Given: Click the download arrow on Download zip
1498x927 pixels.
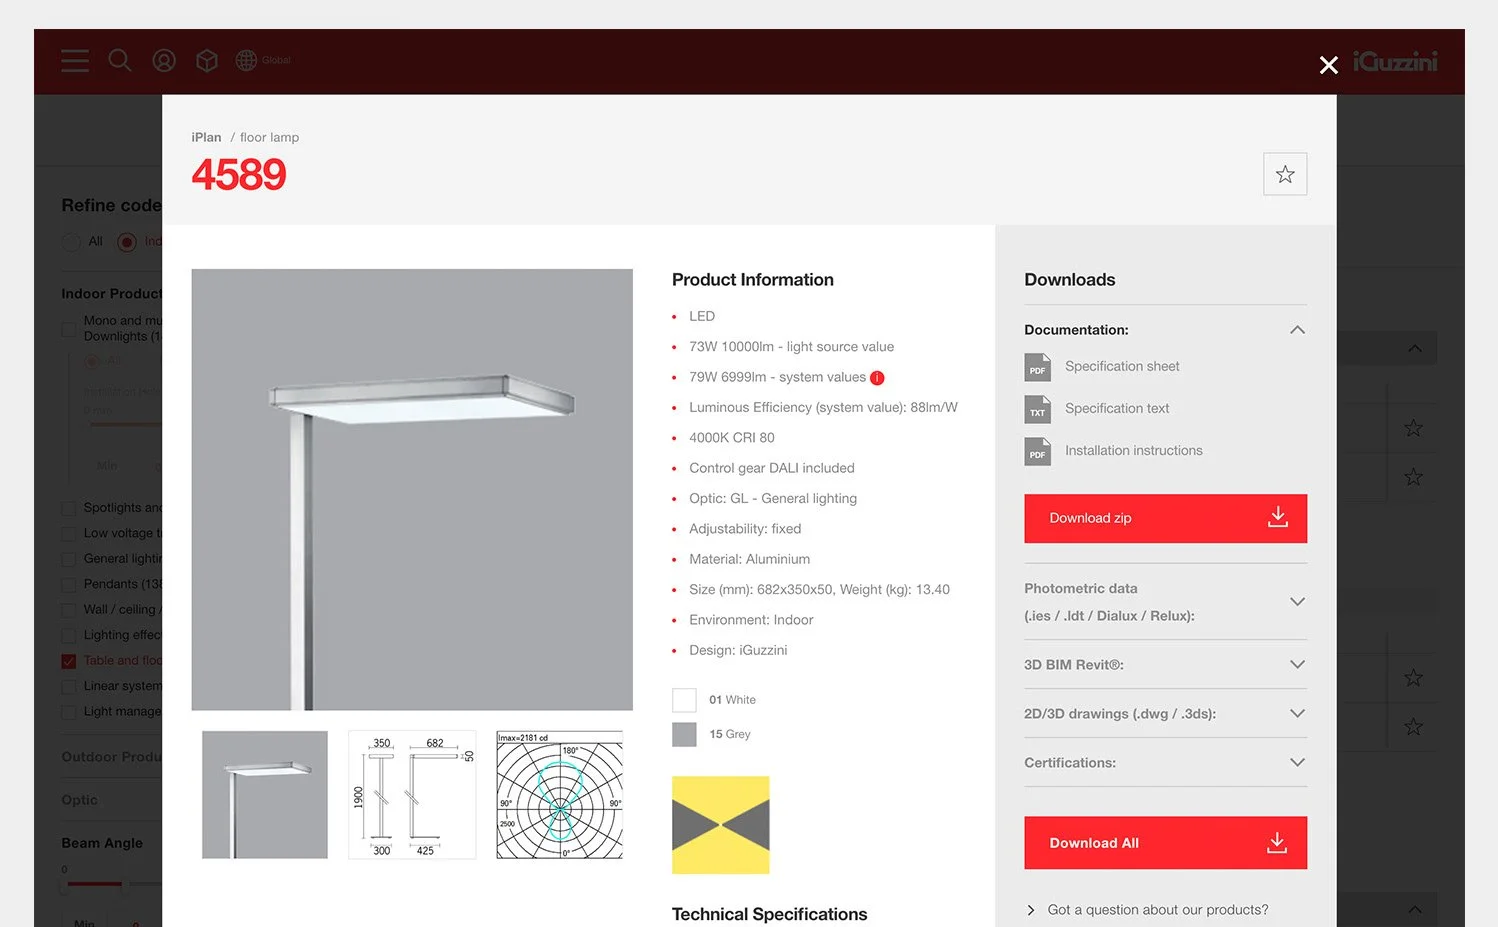Looking at the screenshot, I should tap(1278, 517).
